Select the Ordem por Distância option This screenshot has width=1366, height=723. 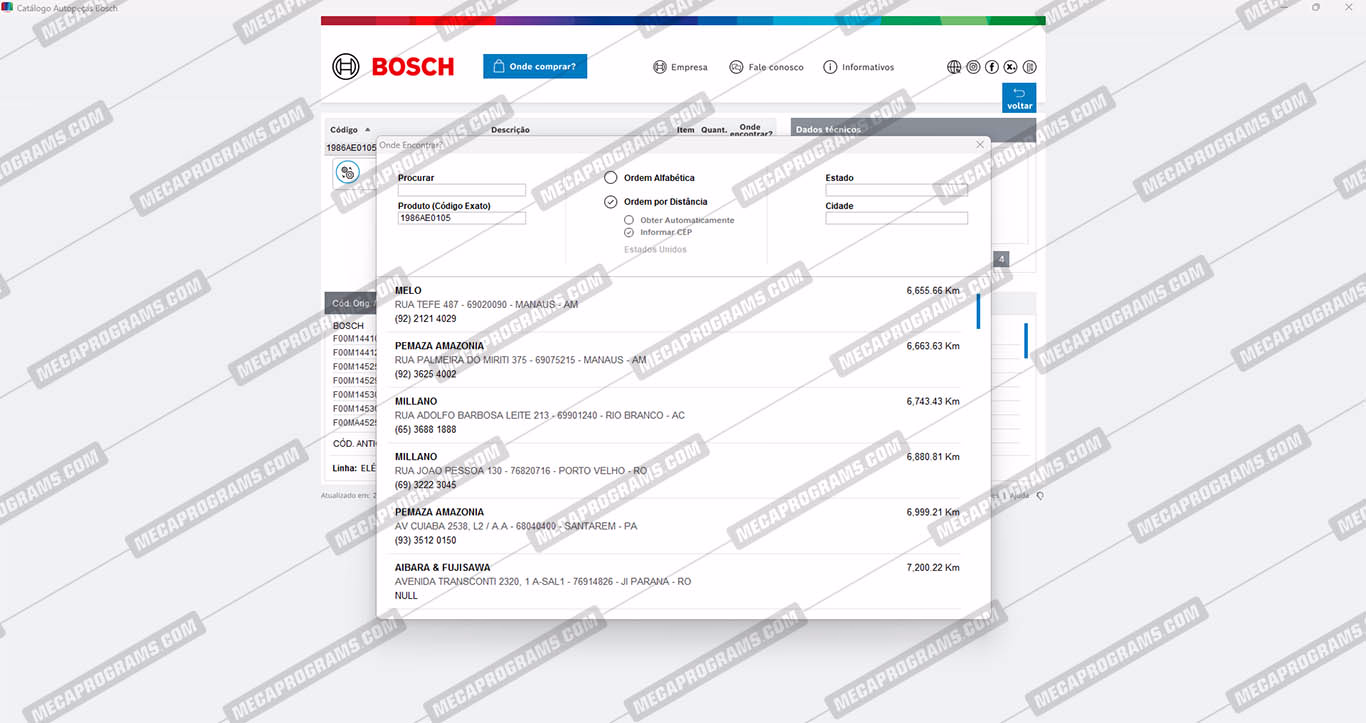pyautogui.click(x=611, y=202)
